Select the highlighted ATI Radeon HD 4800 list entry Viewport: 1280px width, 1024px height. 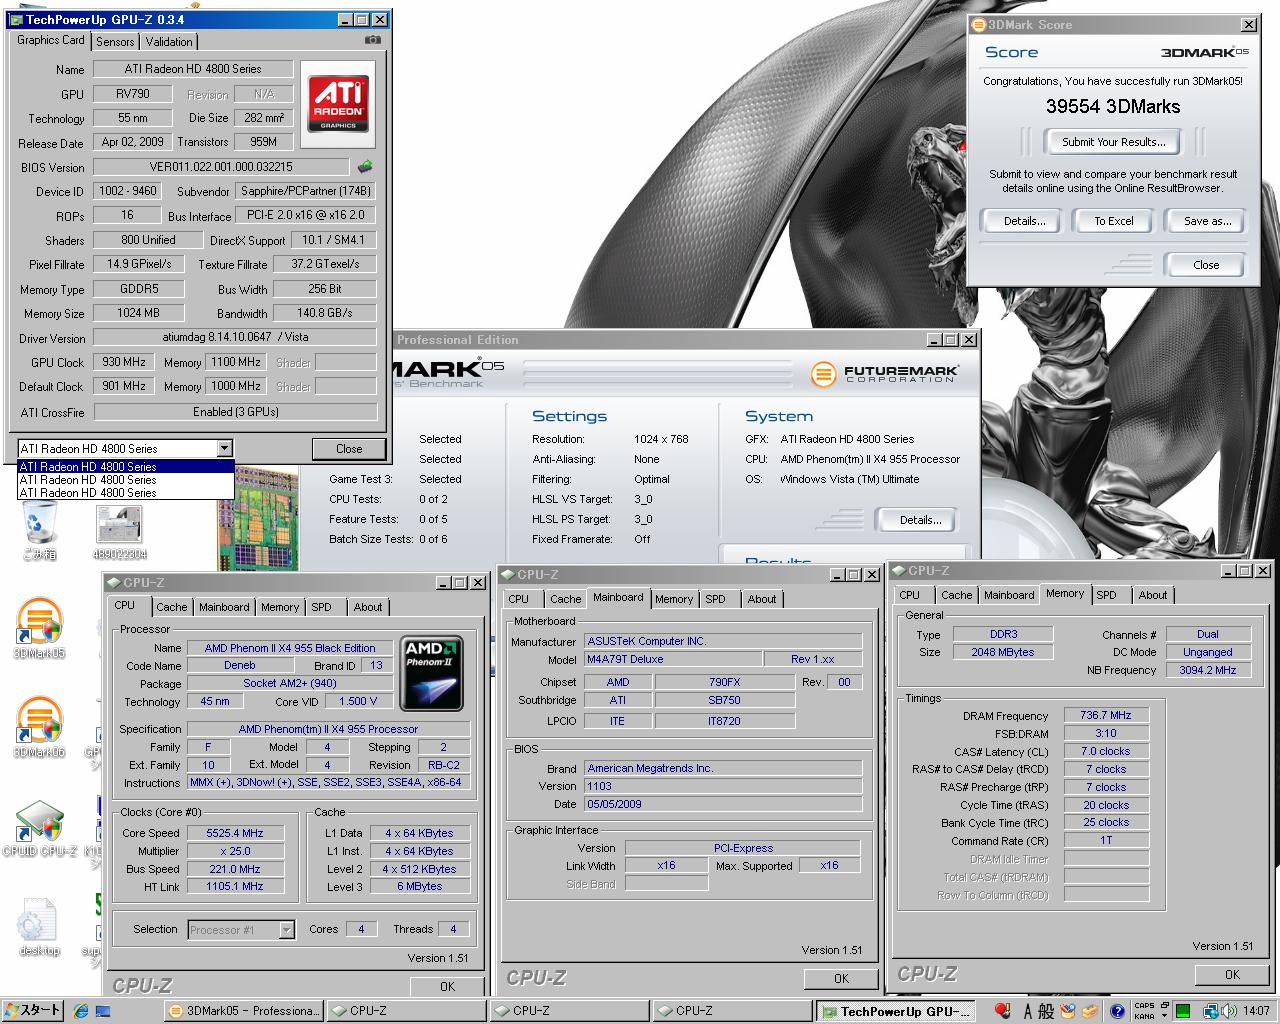(x=126, y=466)
